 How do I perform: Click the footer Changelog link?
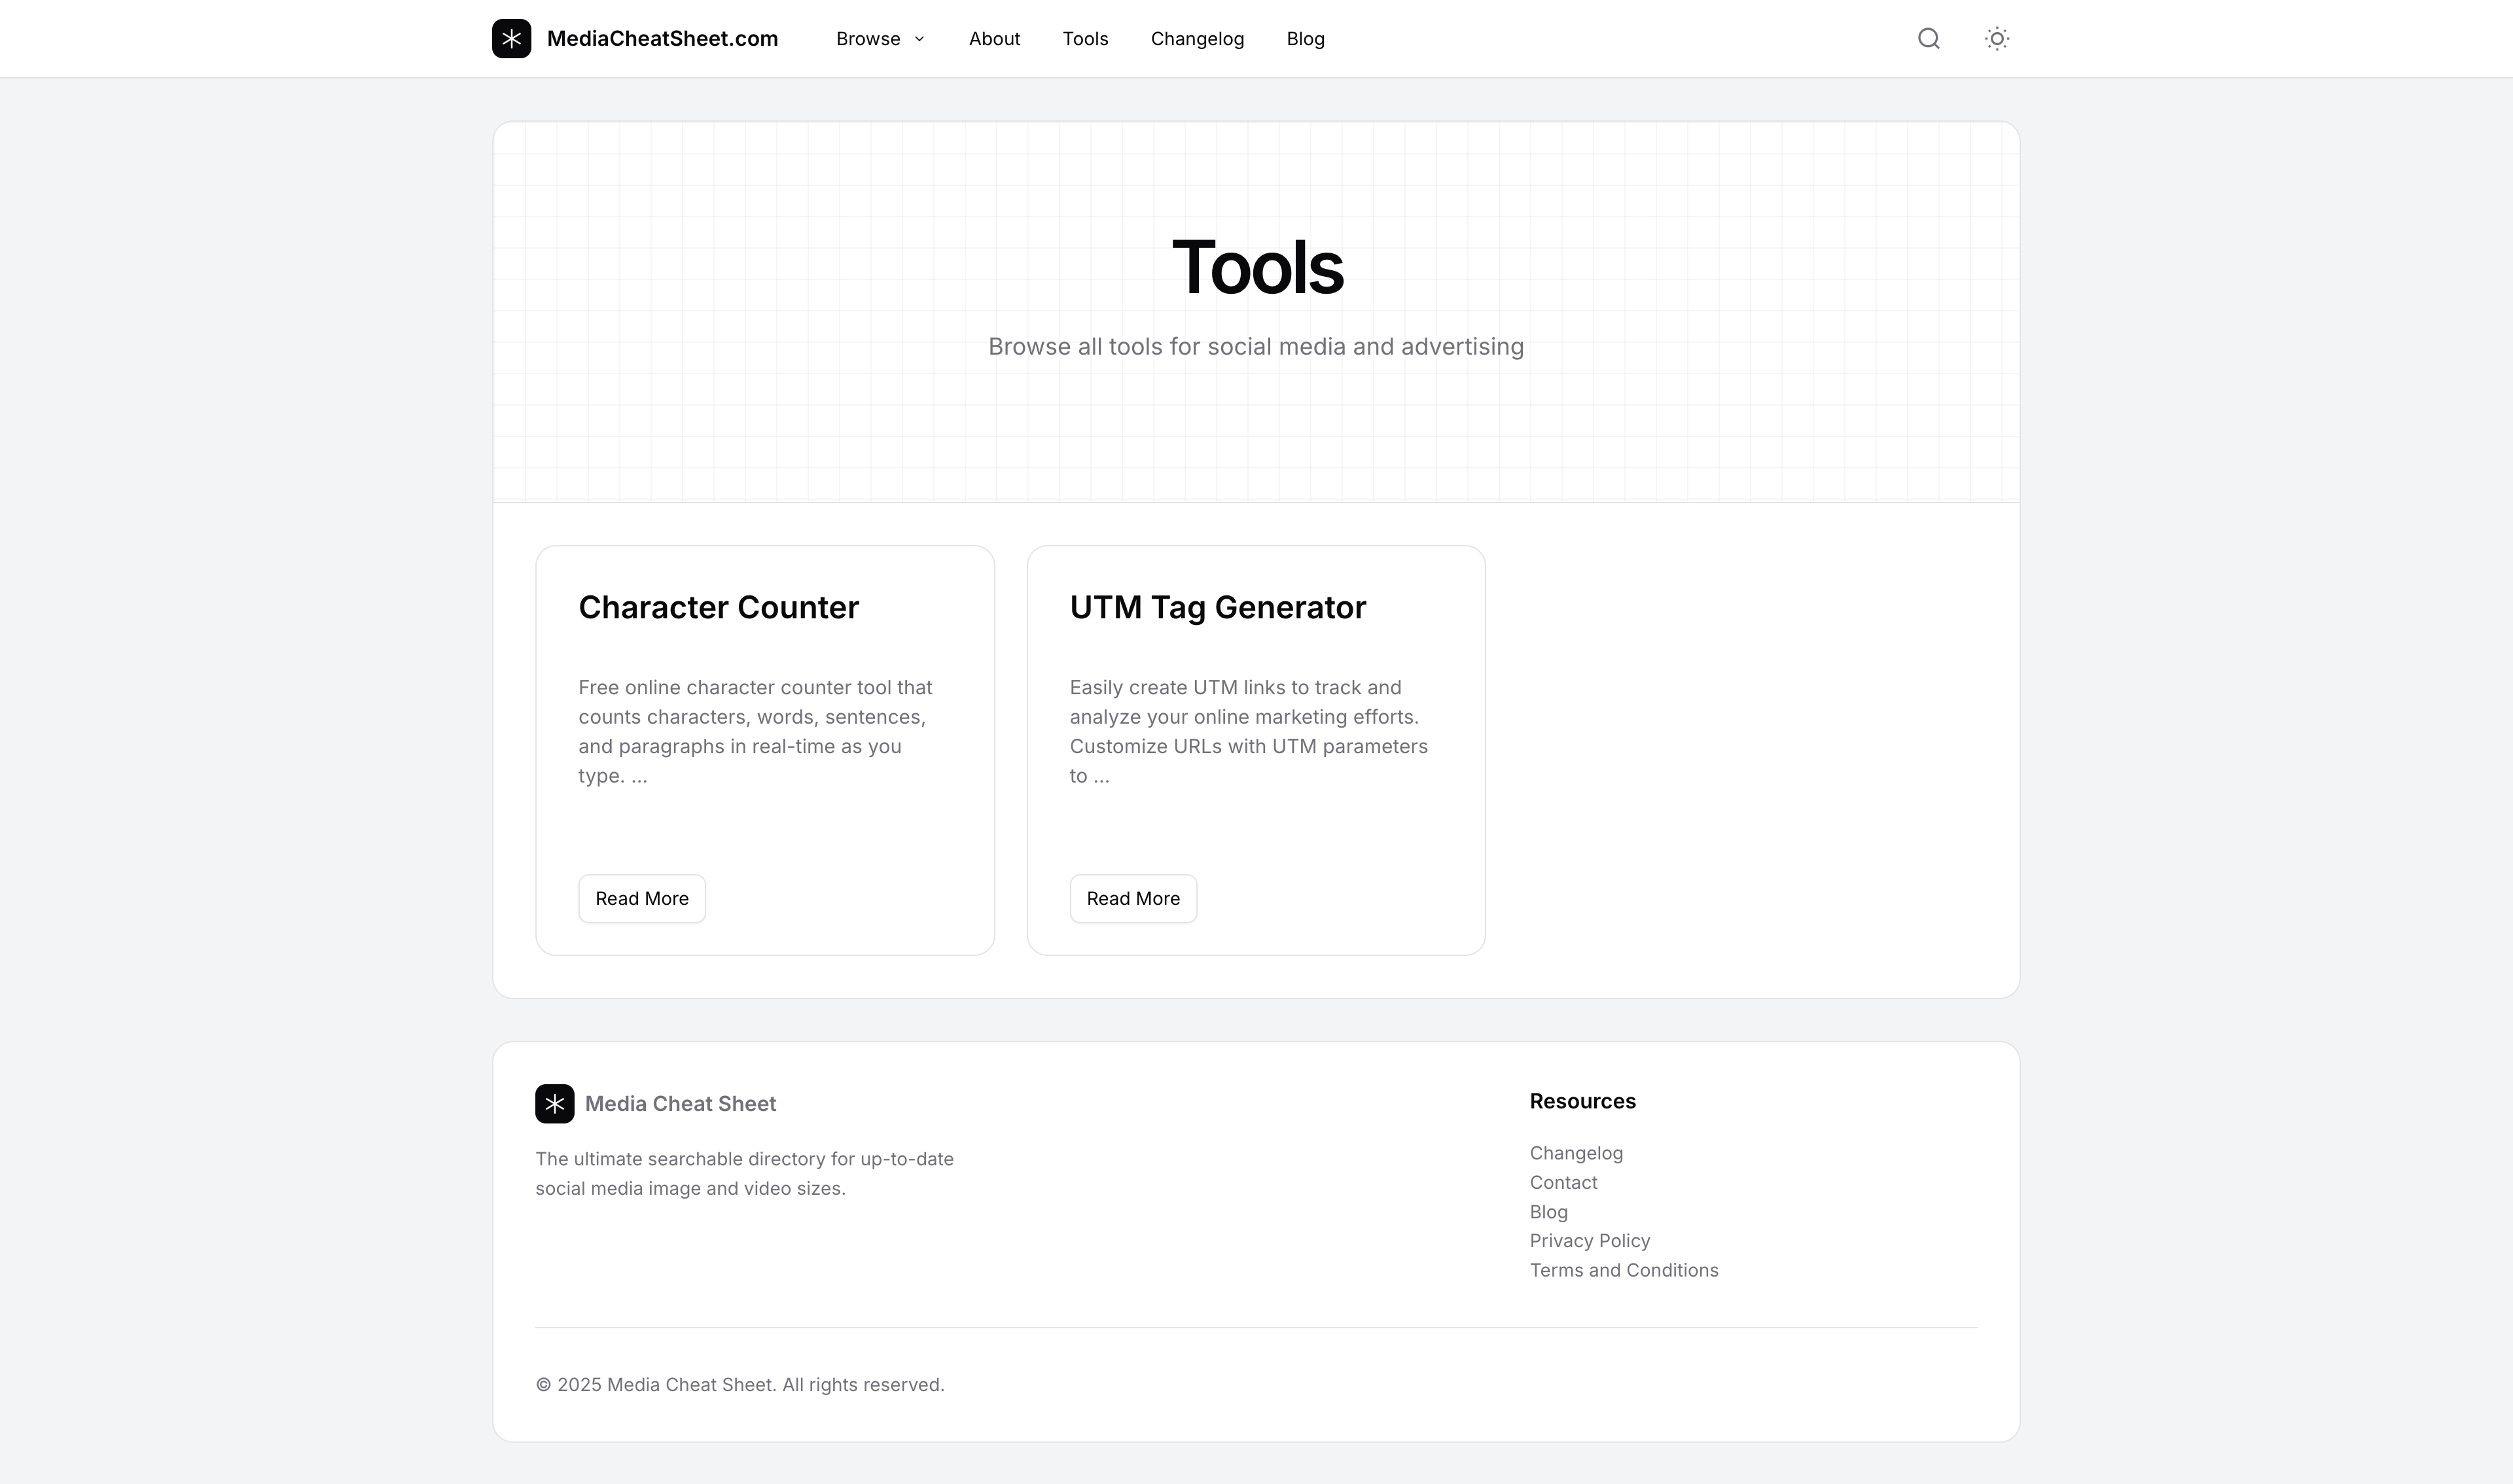[1576, 1153]
